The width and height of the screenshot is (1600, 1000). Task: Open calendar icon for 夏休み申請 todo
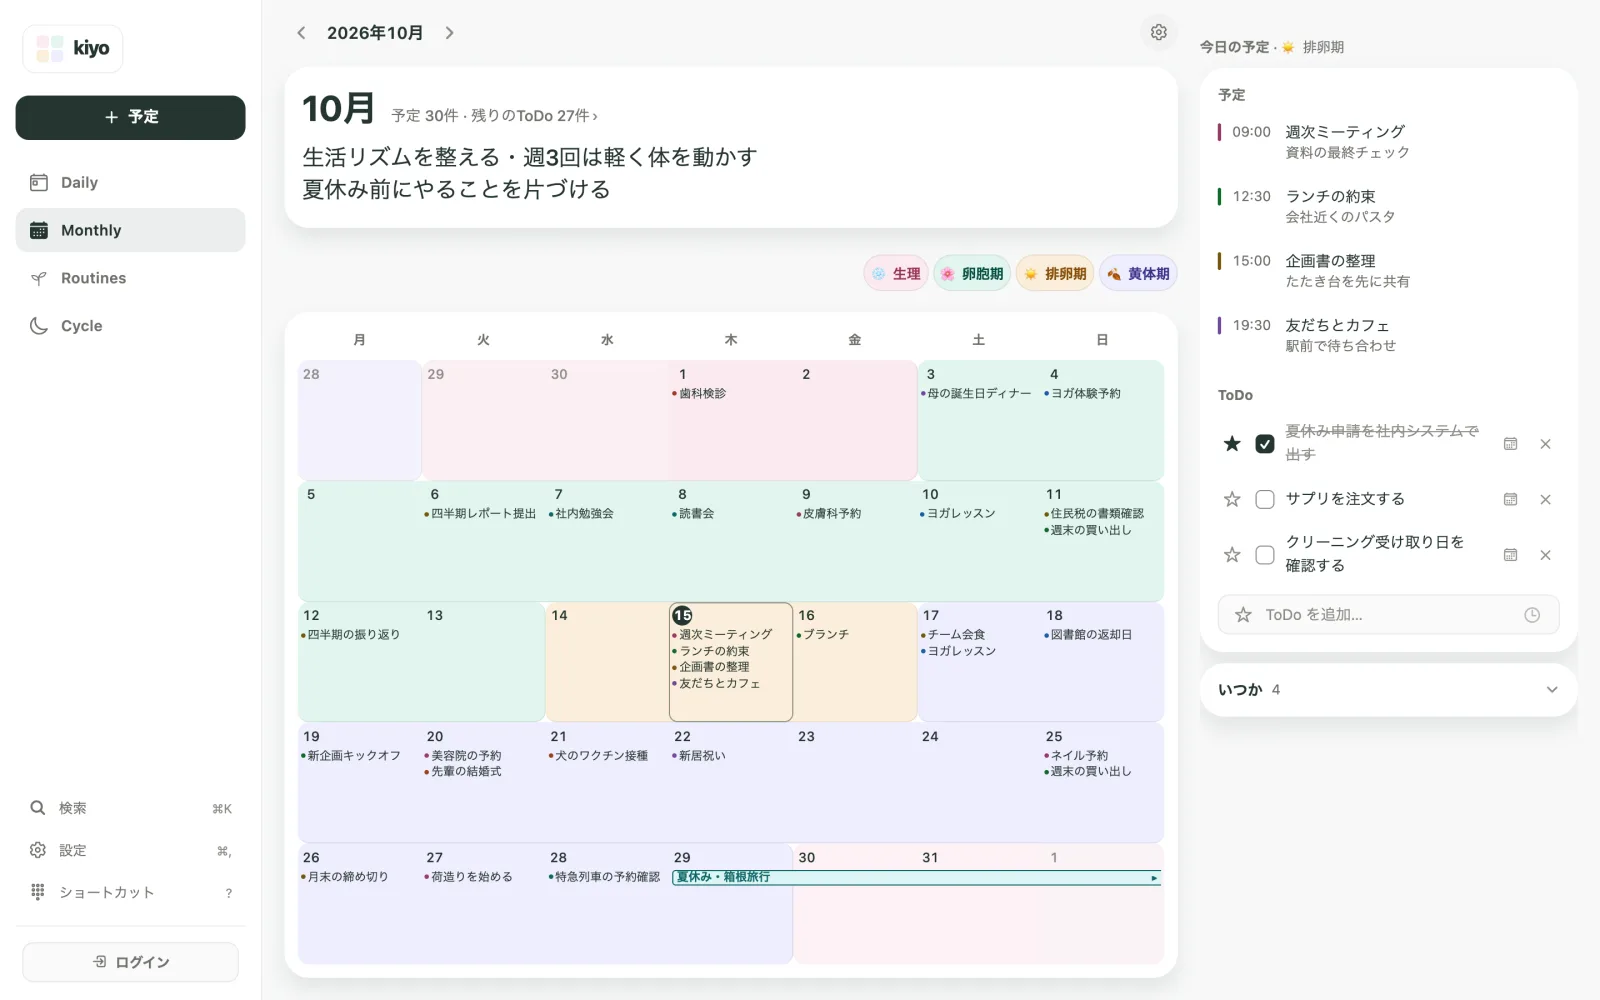1510,443
